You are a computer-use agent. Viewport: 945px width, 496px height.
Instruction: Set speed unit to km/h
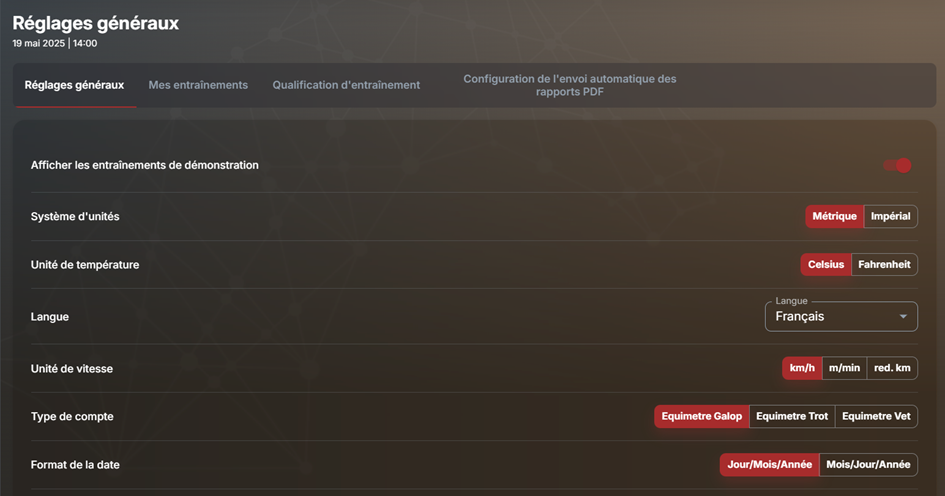[802, 368]
